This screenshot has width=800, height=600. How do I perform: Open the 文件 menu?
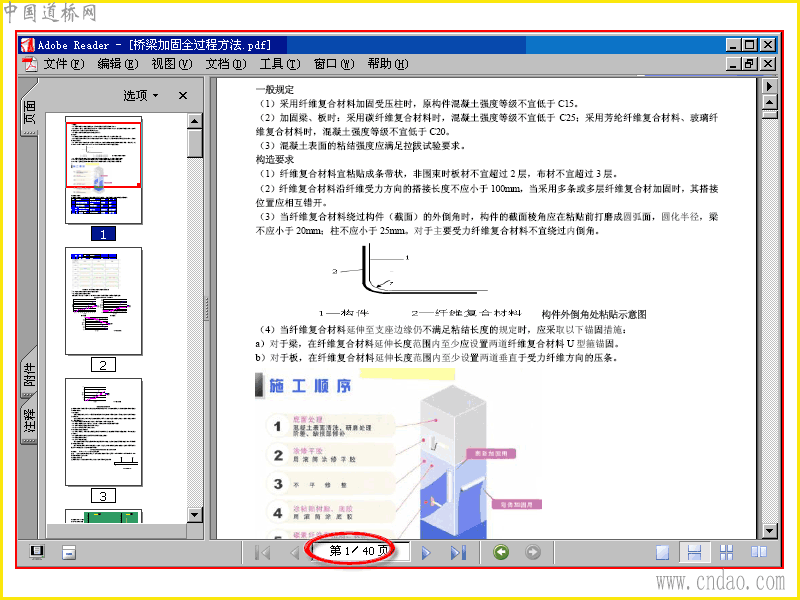click(x=63, y=64)
